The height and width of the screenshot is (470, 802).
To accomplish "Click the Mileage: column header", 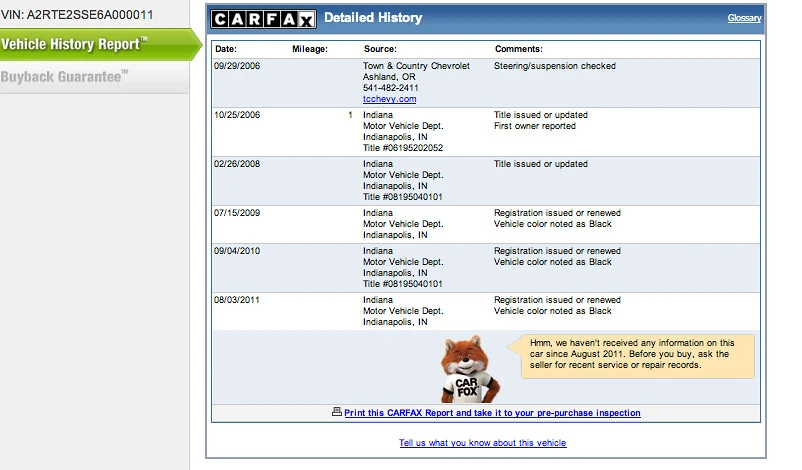I will pos(310,49).
